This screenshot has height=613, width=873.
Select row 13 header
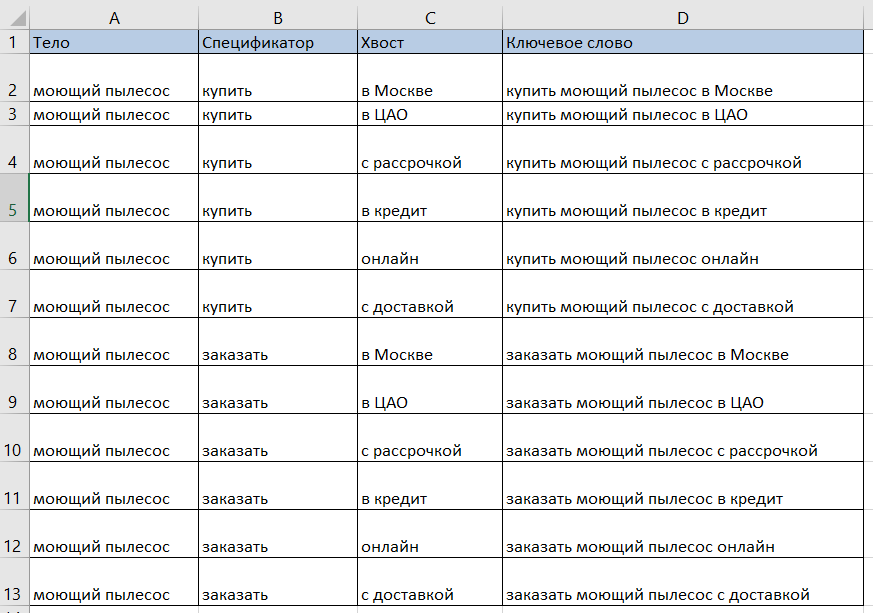(14, 582)
